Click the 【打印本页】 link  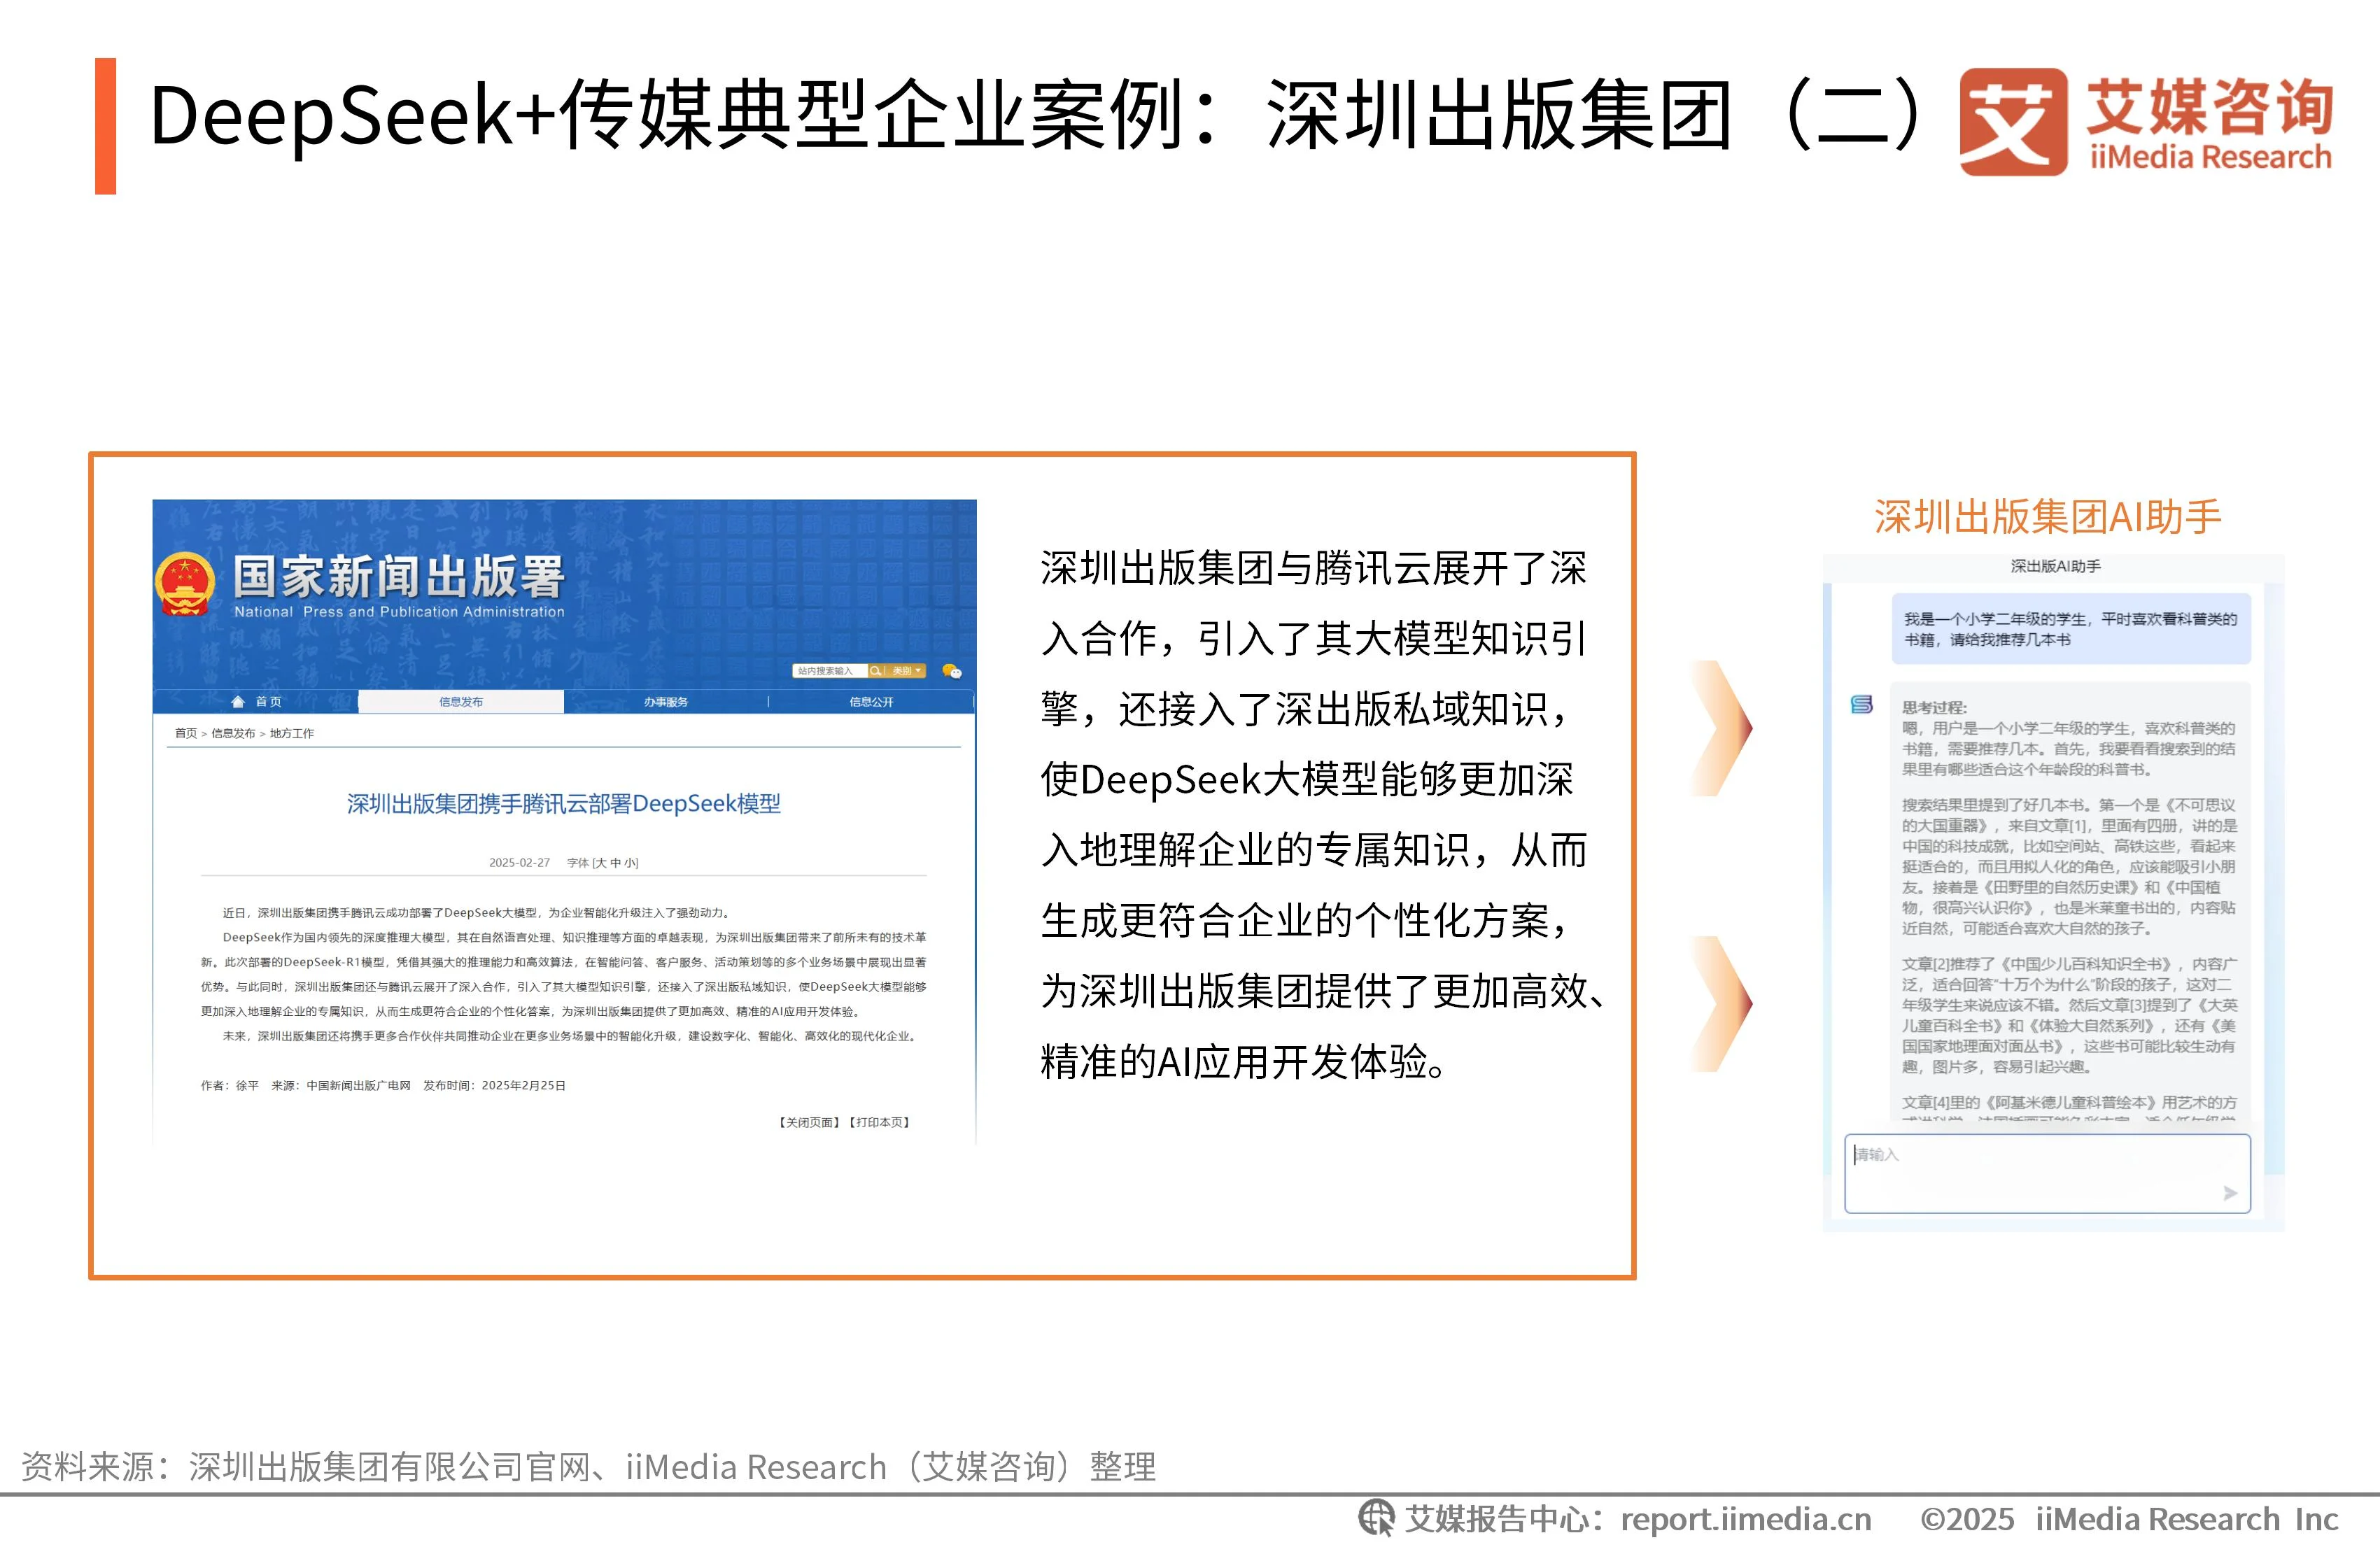tap(879, 1122)
